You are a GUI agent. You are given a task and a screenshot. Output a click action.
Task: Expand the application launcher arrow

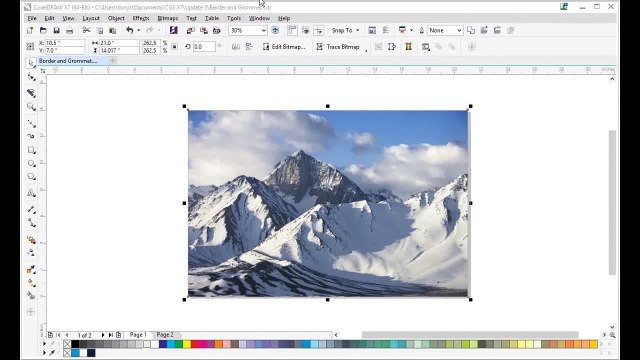411,30
